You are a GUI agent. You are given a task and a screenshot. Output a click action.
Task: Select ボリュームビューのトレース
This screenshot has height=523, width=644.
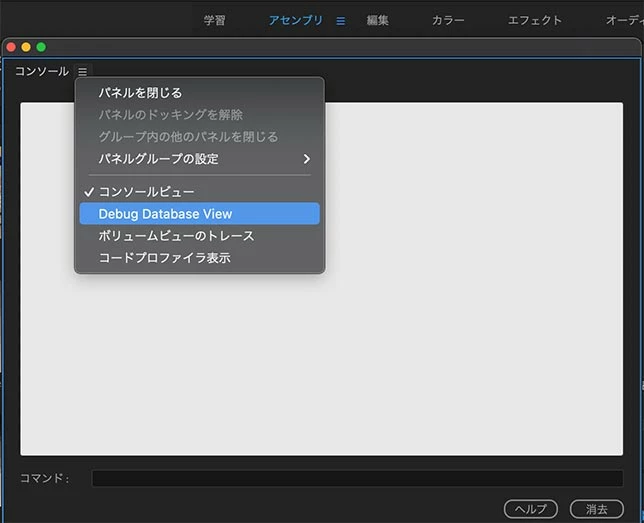pos(199,236)
